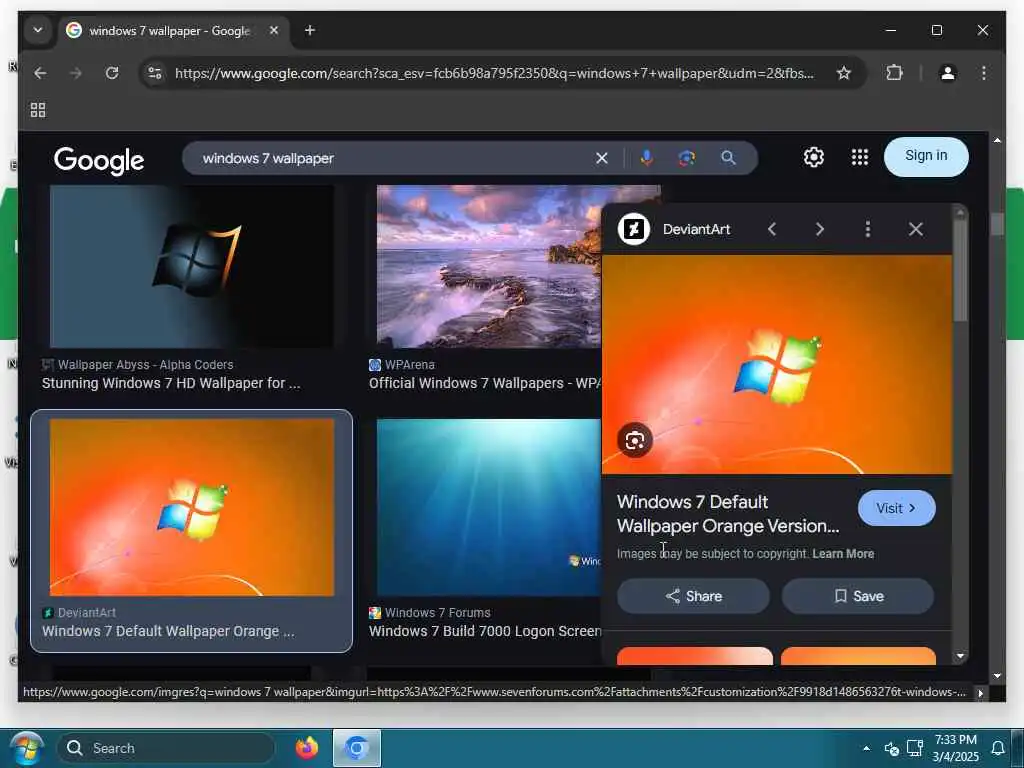Click the page scrollbar thumb

pos(997,224)
